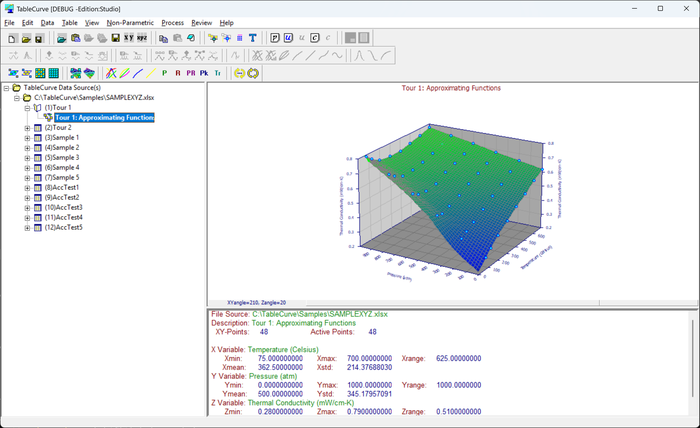Open the Review menu
The width and height of the screenshot is (700, 428).
[202, 23]
